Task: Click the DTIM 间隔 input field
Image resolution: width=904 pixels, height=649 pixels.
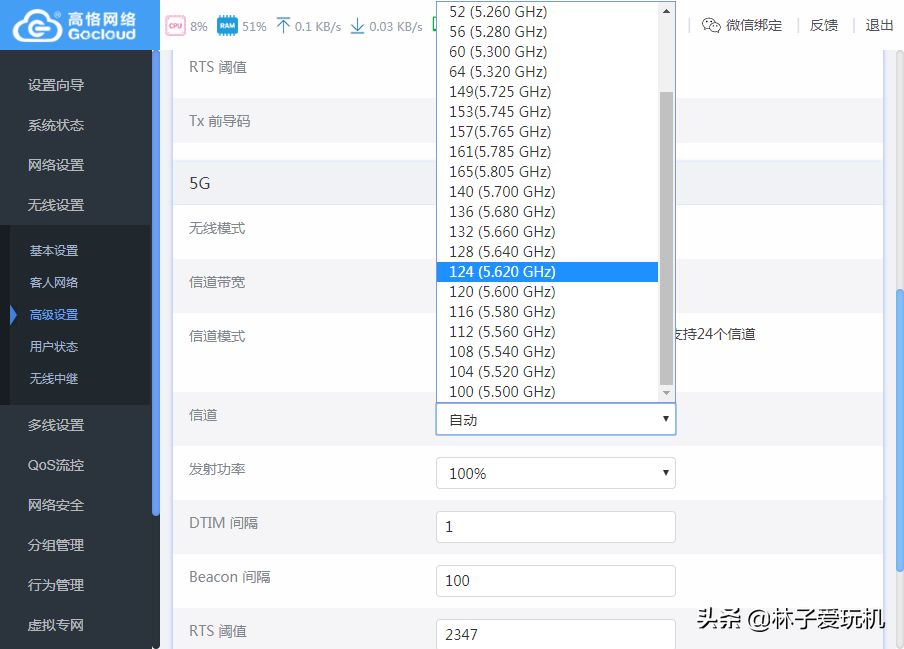Action: 556,527
